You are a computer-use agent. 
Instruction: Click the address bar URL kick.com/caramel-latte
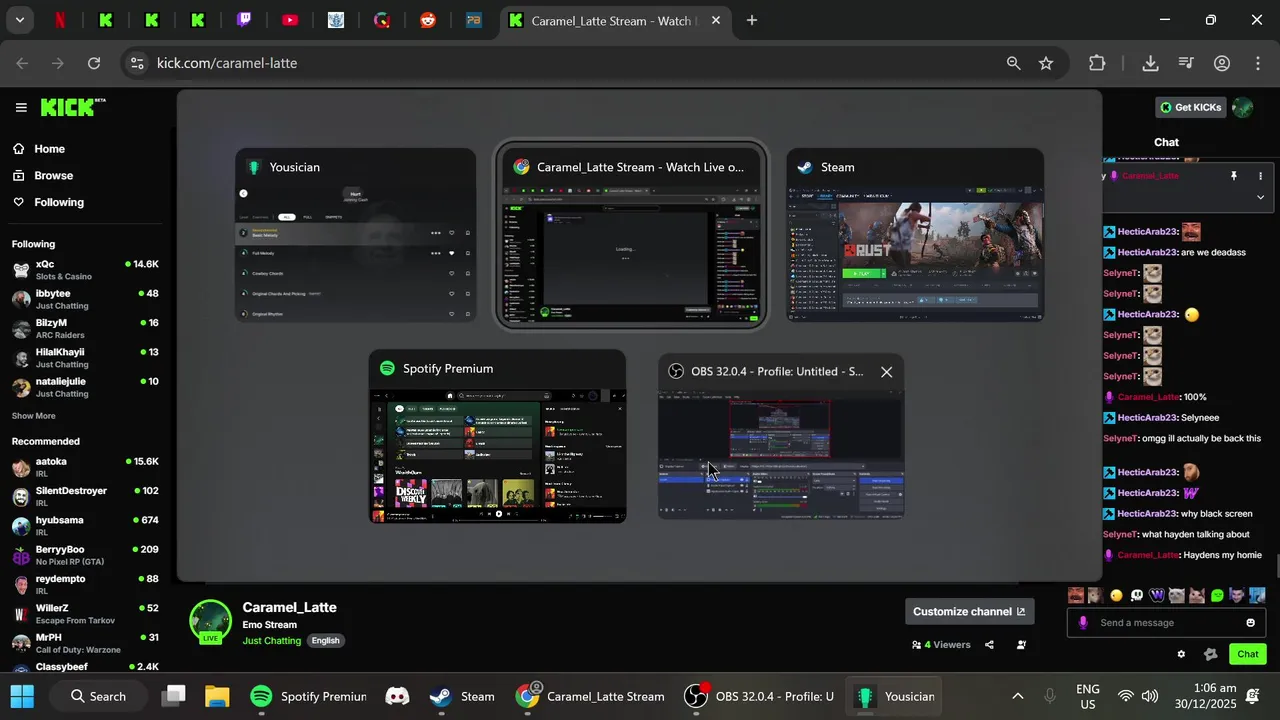pyautogui.click(x=227, y=63)
